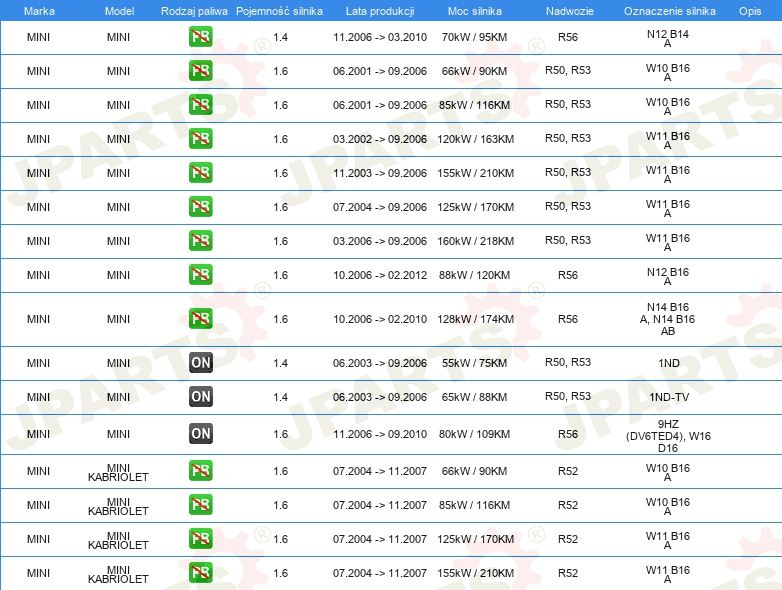Screen dimensions: 782x590
Task: Select date range 11.2006 -> 03.2010
Action: pos(380,37)
